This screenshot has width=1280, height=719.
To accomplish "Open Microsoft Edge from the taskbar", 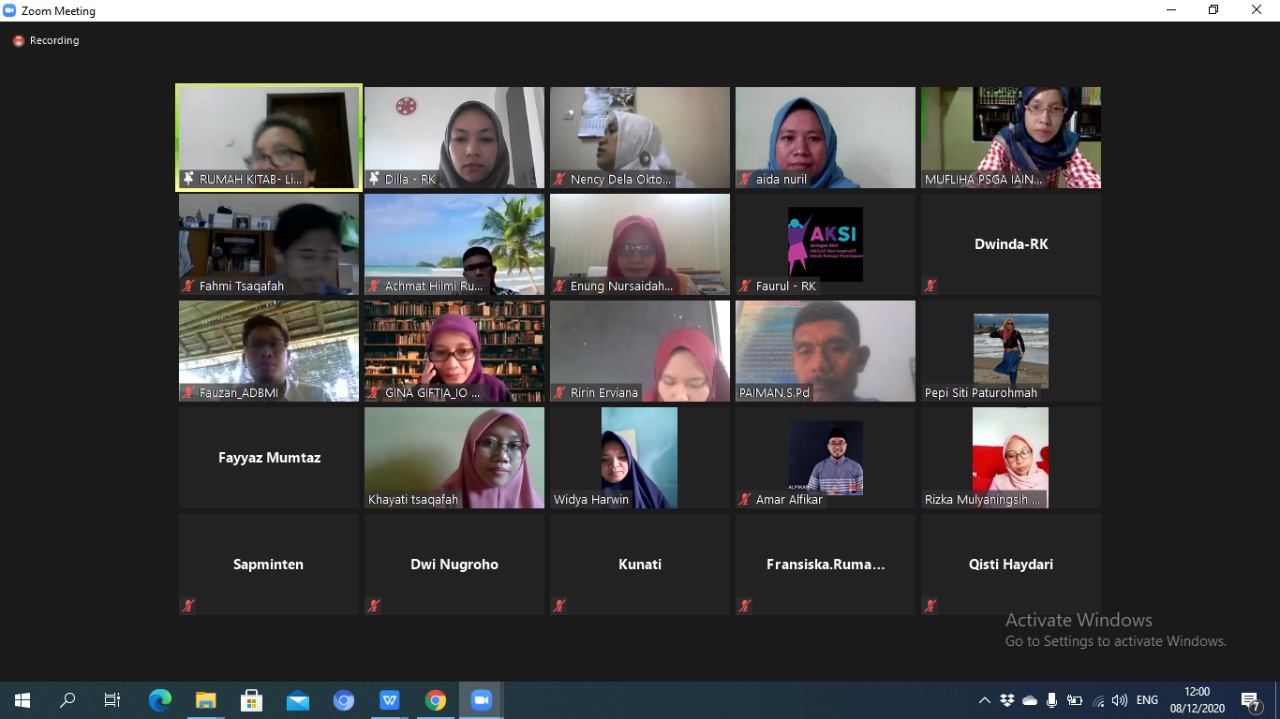I will (160, 700).
